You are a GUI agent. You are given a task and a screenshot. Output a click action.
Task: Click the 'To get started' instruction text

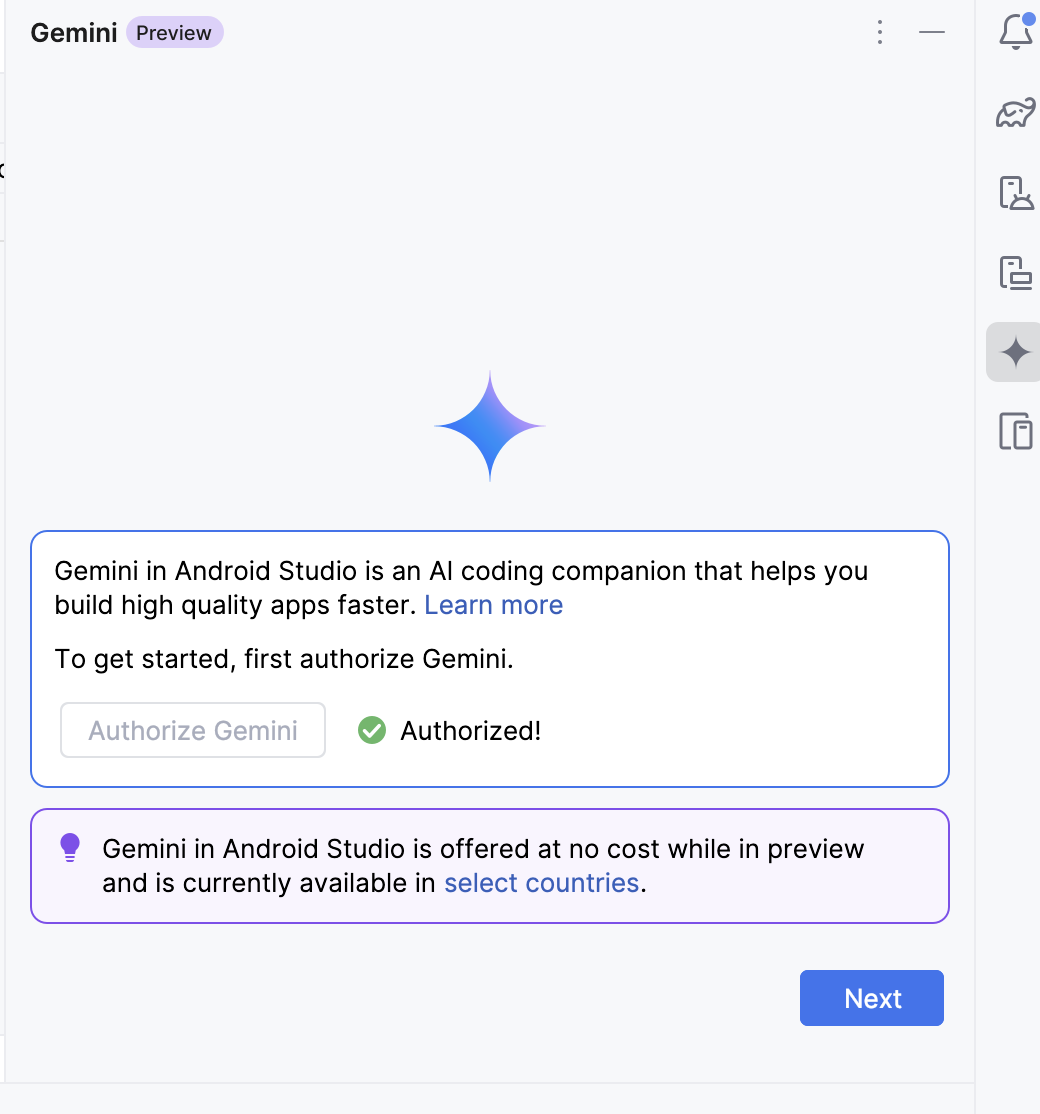284,659
